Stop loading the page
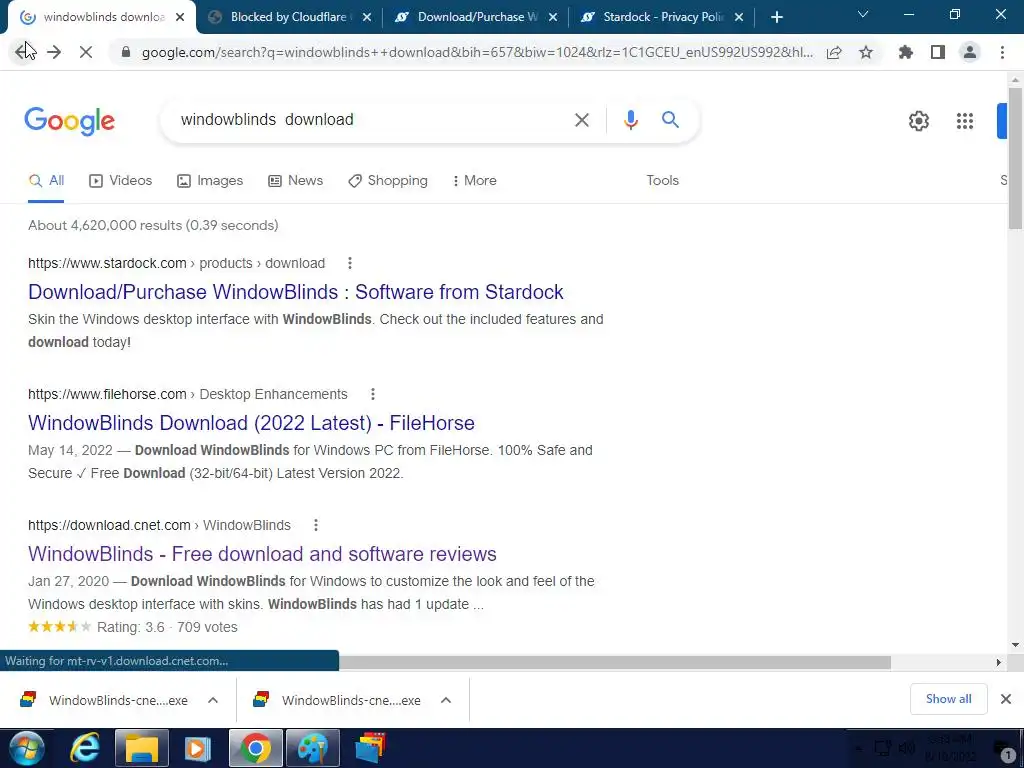Screen dimensions: 1024x768 86,52
